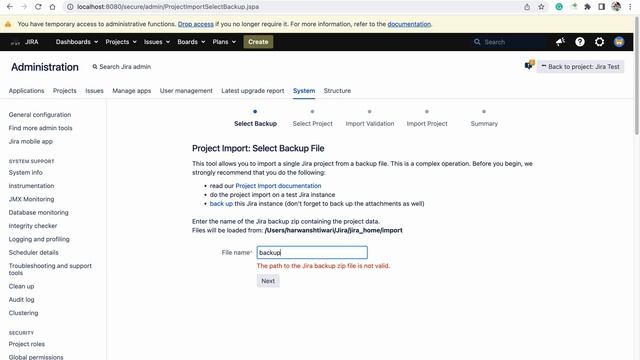Go forward with browser forward arrow
Image resolution: width=640 pixels, height=360 pixels.
(24, 7)
